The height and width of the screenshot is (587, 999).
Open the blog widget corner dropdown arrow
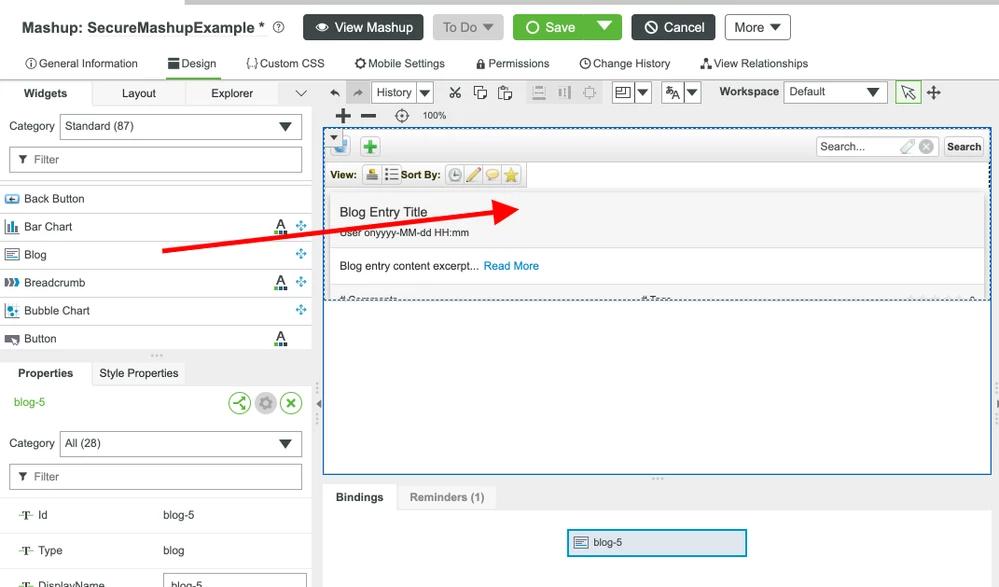tap(334, 137)
